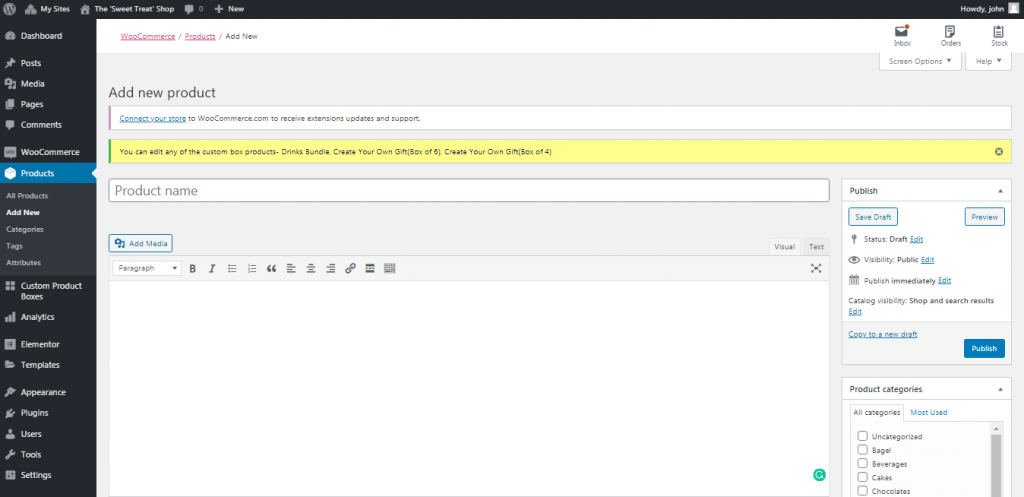Check the Bagel category
Image resolution: width=1024 pixels, height=497 pixels.
pyautogui.click(x=862, y=450)
